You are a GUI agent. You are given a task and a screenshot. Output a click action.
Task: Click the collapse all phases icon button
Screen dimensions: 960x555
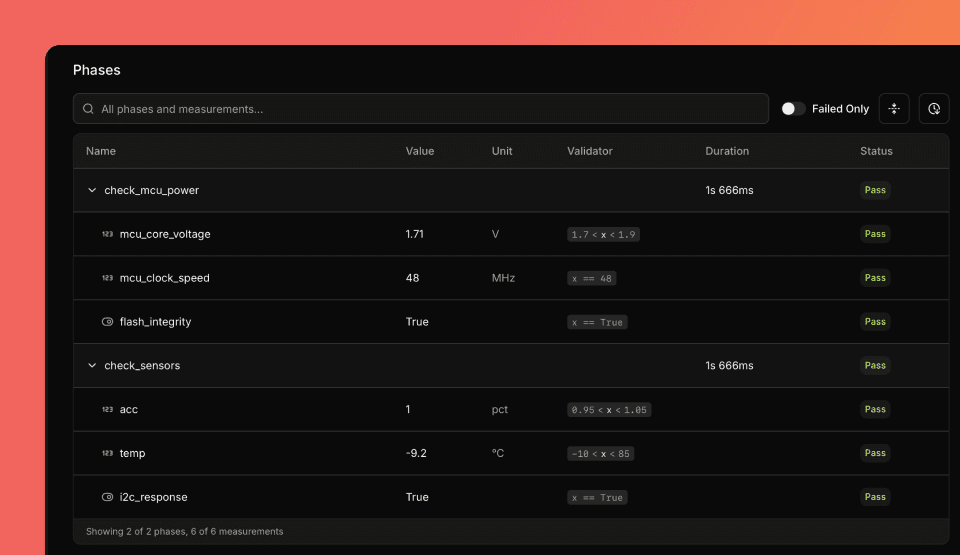tap(894, 109)
